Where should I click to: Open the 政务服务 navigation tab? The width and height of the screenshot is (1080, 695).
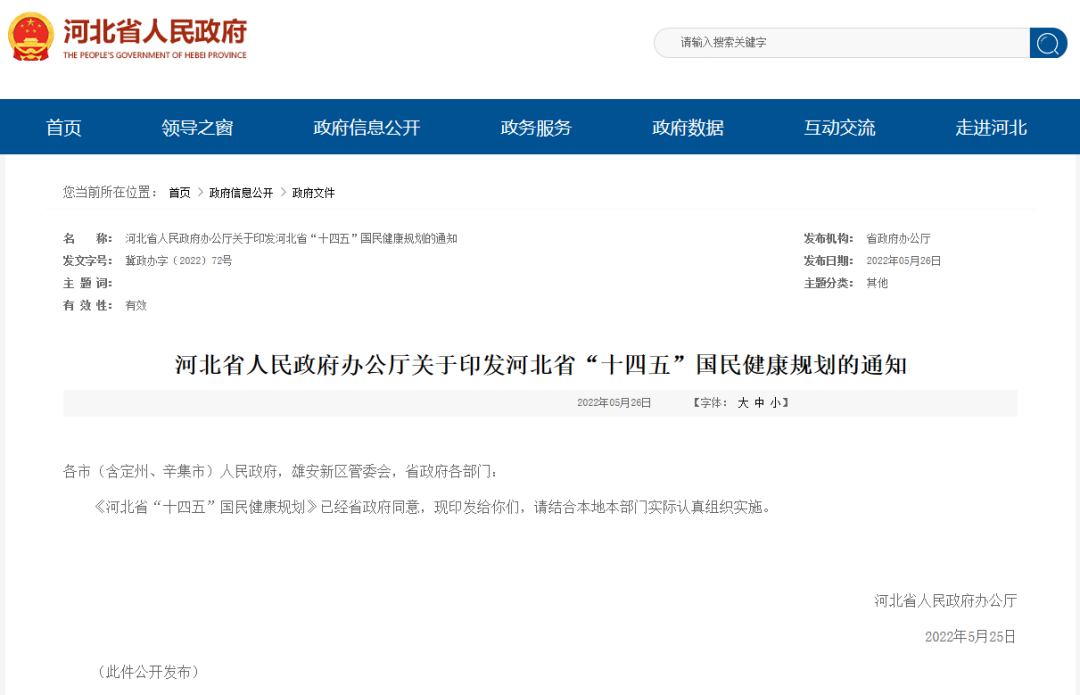536,127
